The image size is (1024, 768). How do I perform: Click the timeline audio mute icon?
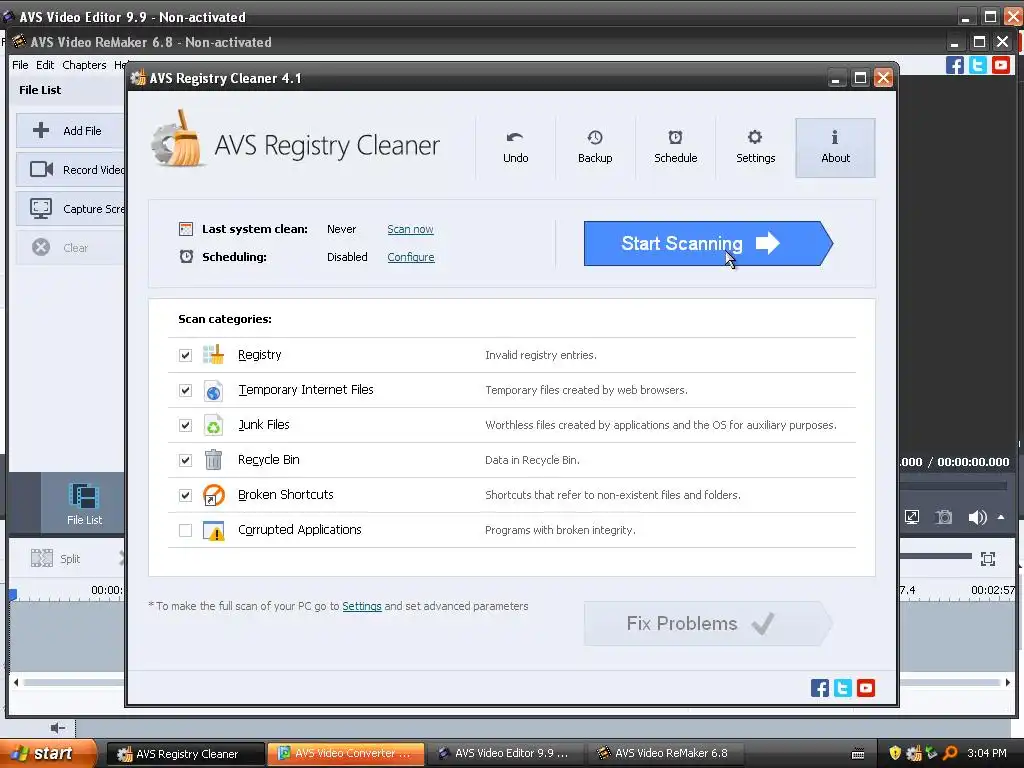pyautogui.click(x=58, y=728)
